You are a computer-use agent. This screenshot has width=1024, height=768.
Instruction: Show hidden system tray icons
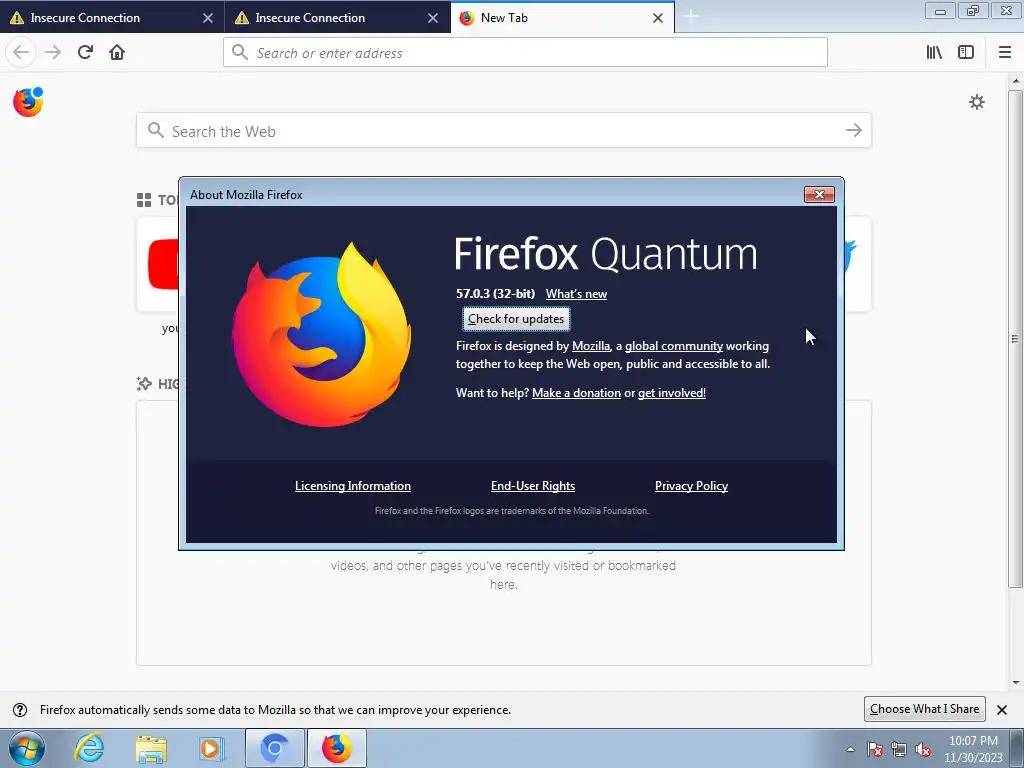pyautogui.click(x=850, y=749)
